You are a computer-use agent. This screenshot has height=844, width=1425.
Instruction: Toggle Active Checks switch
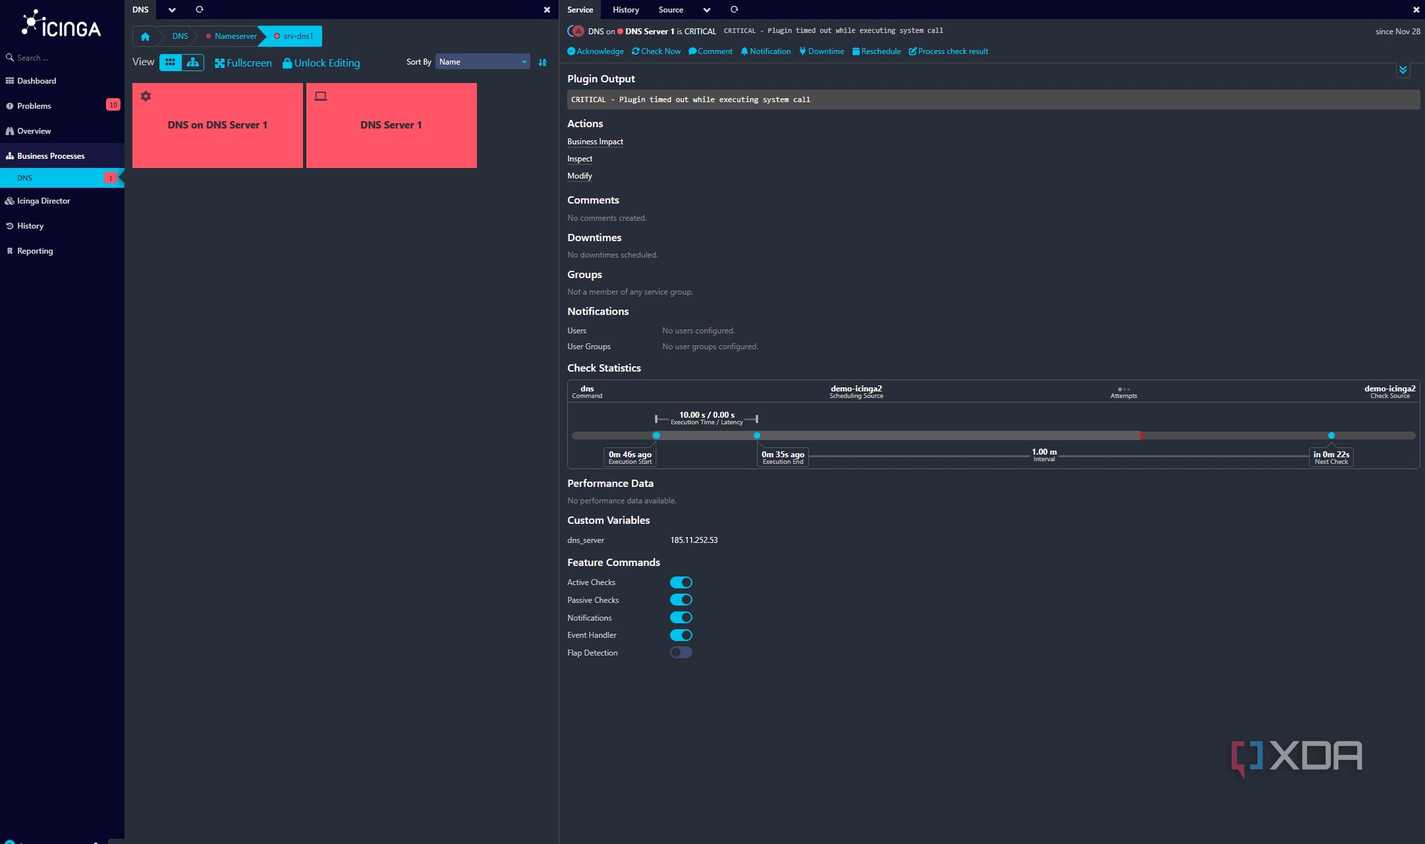point(681,582)
